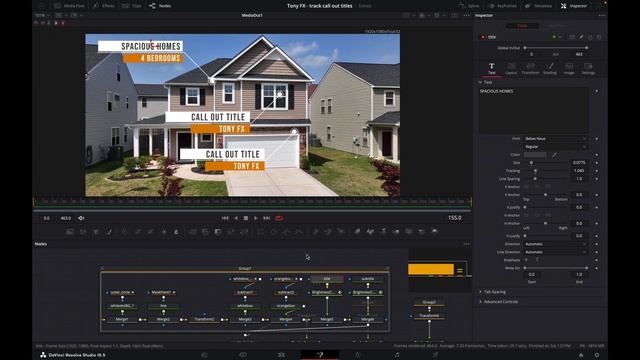Viewport: 640px width, 360px height.
Task: Toggle the red Loop playback button
Action: (279, 218)
